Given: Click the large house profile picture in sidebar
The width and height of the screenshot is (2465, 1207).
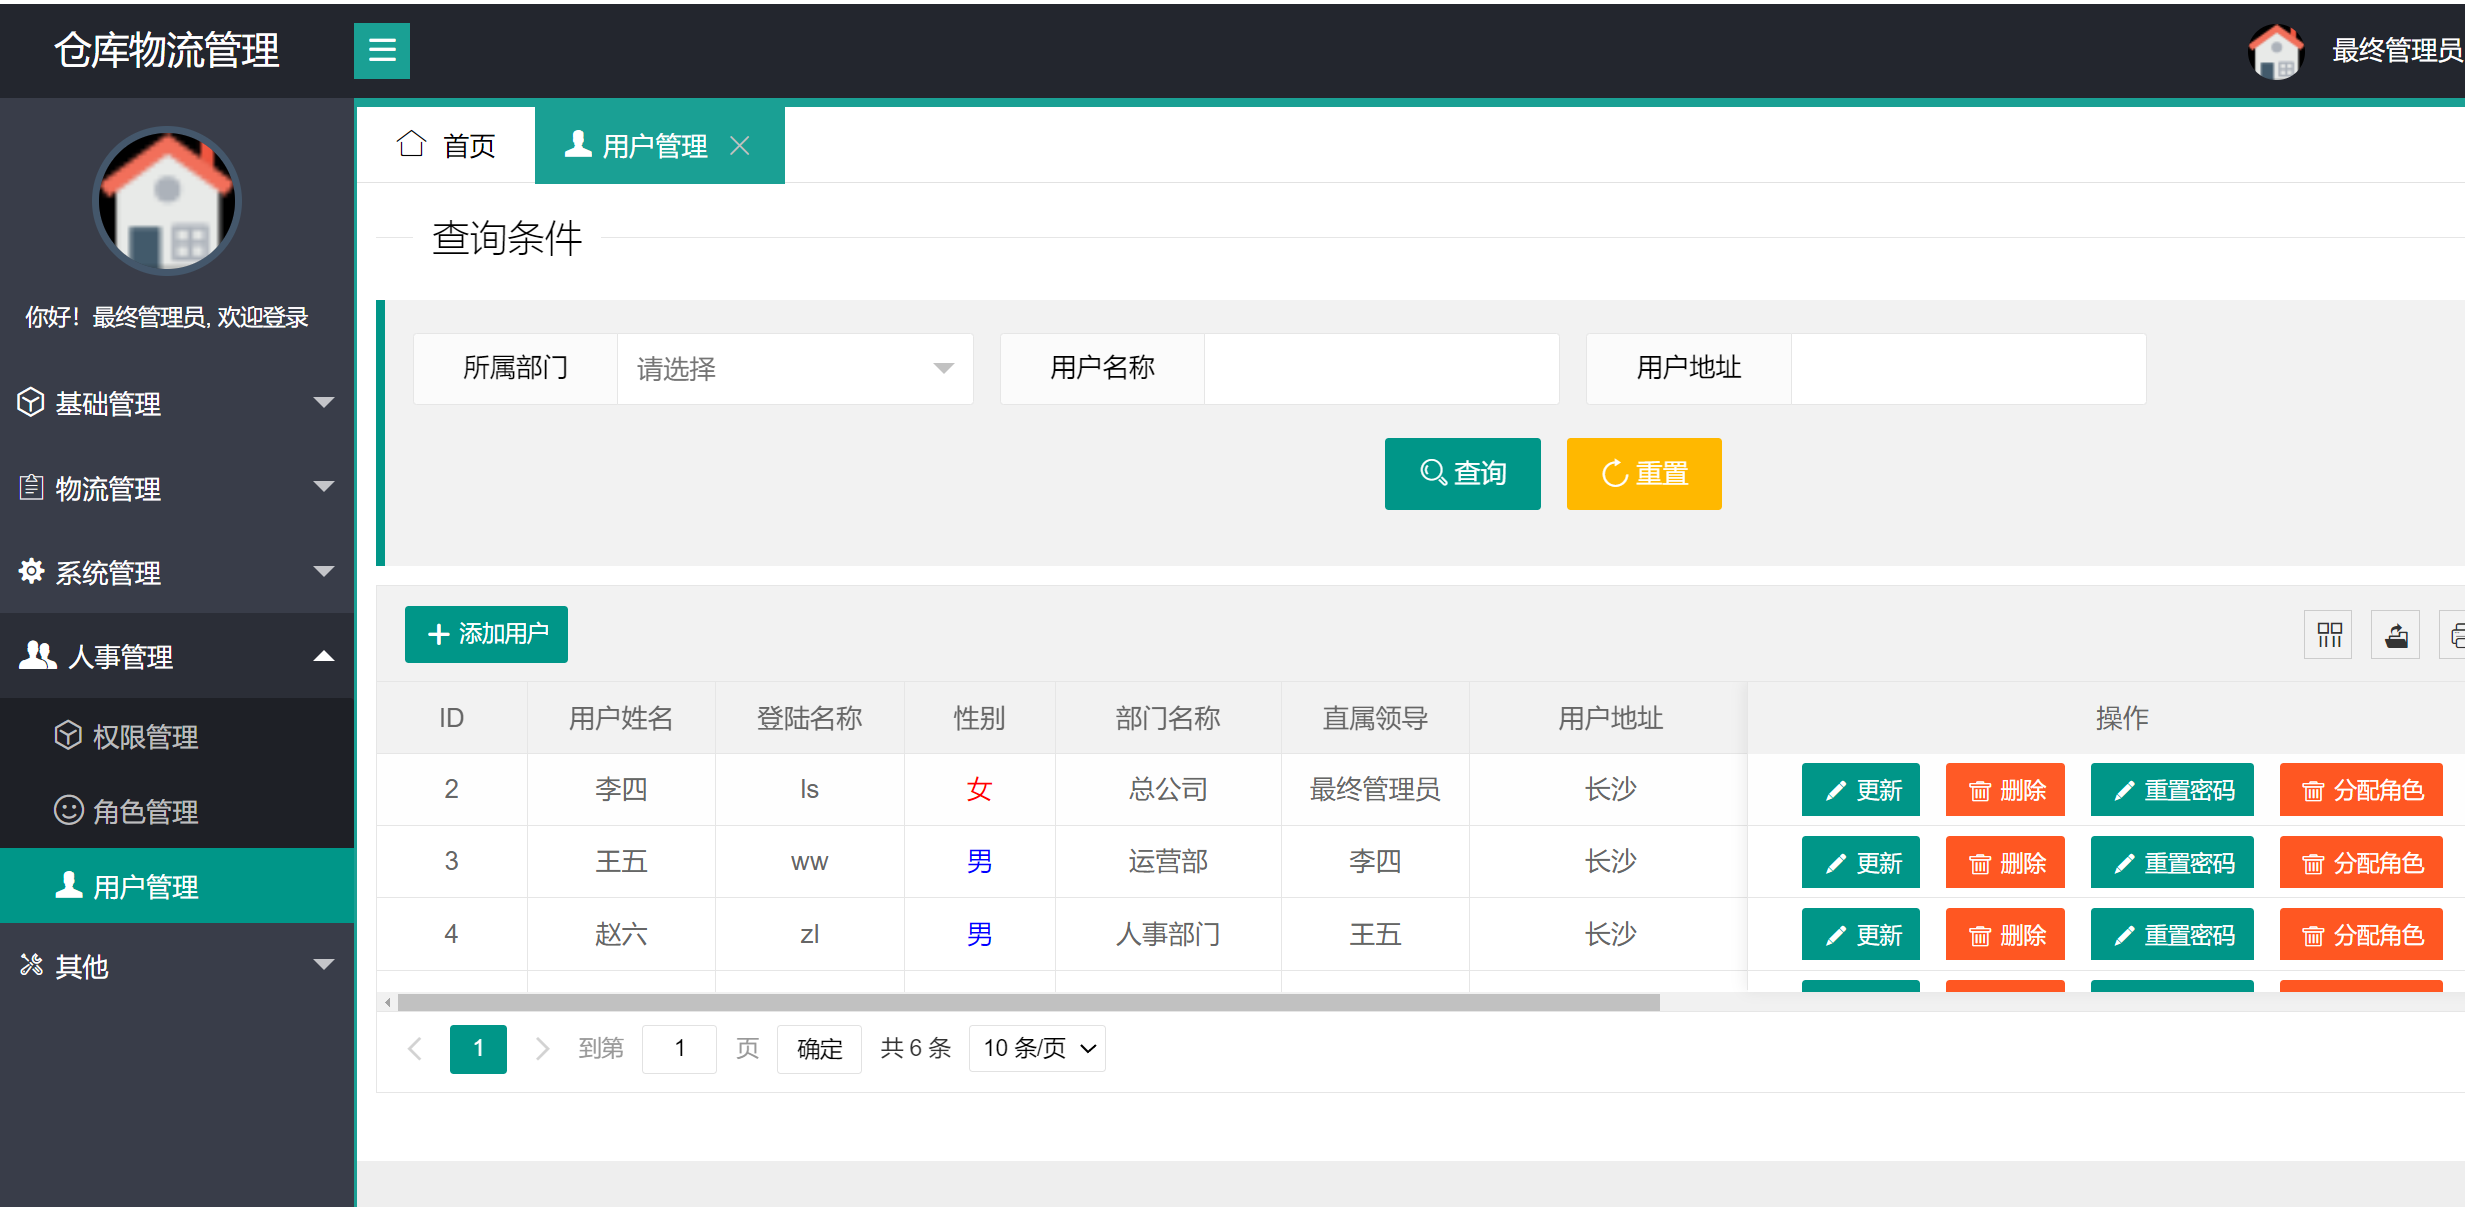Looking at the screenshot, I should [x=167, y=200].
